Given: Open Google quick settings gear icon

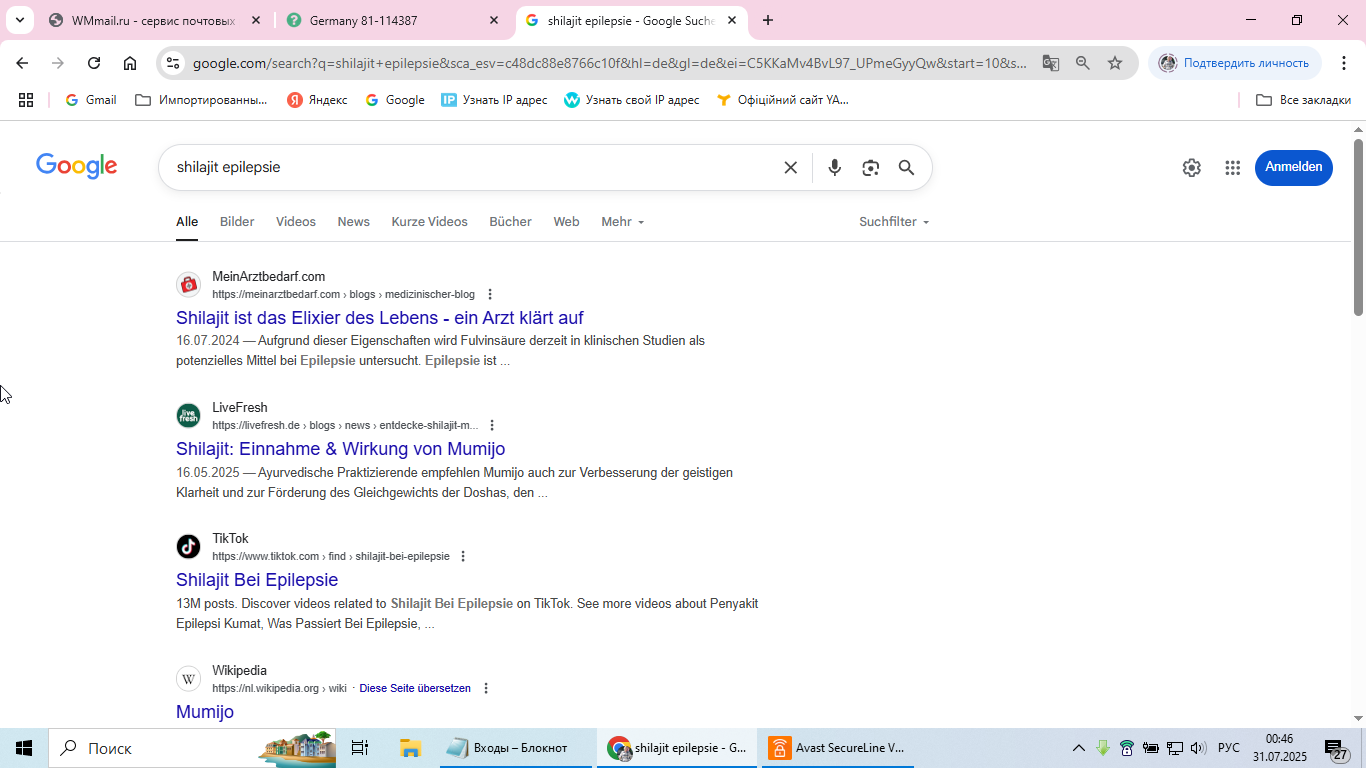Looking at the screenshot, I should (1191, 168).
